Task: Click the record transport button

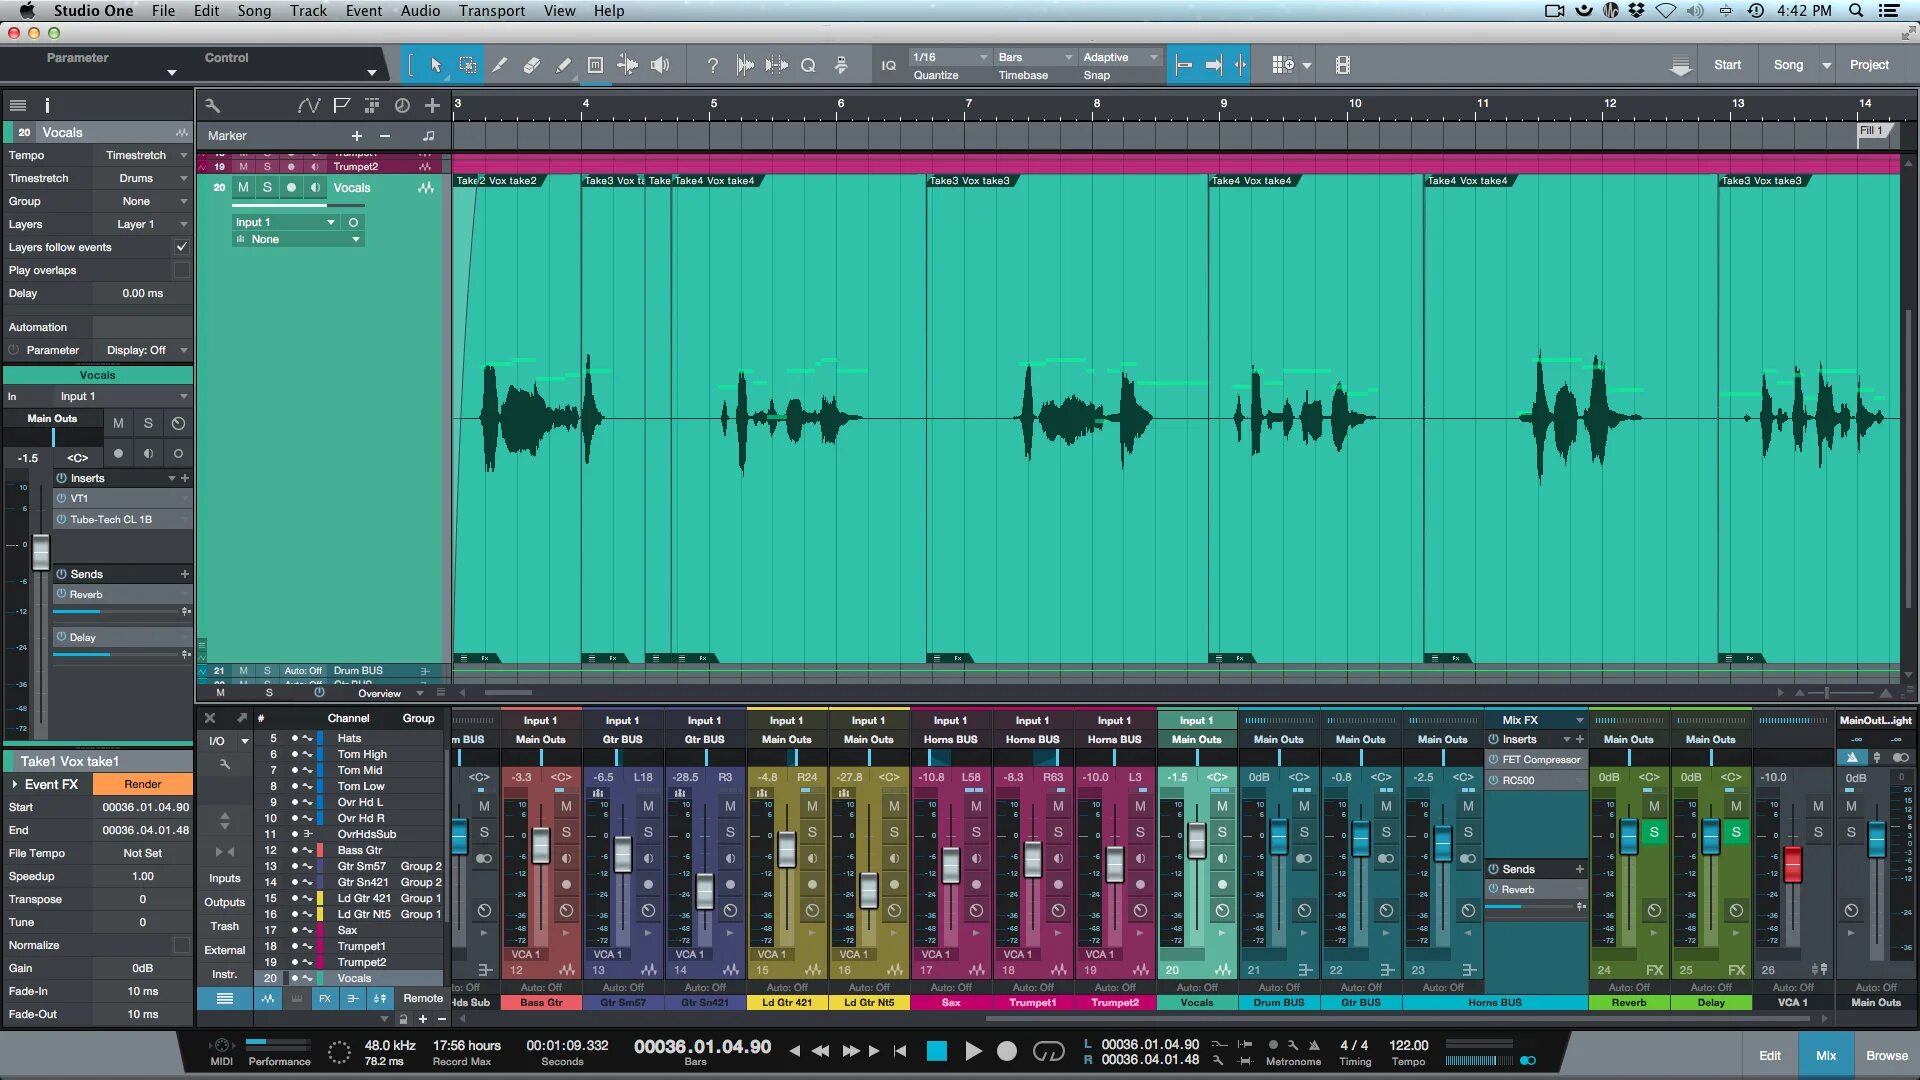Action: tap(1007, 1051)
